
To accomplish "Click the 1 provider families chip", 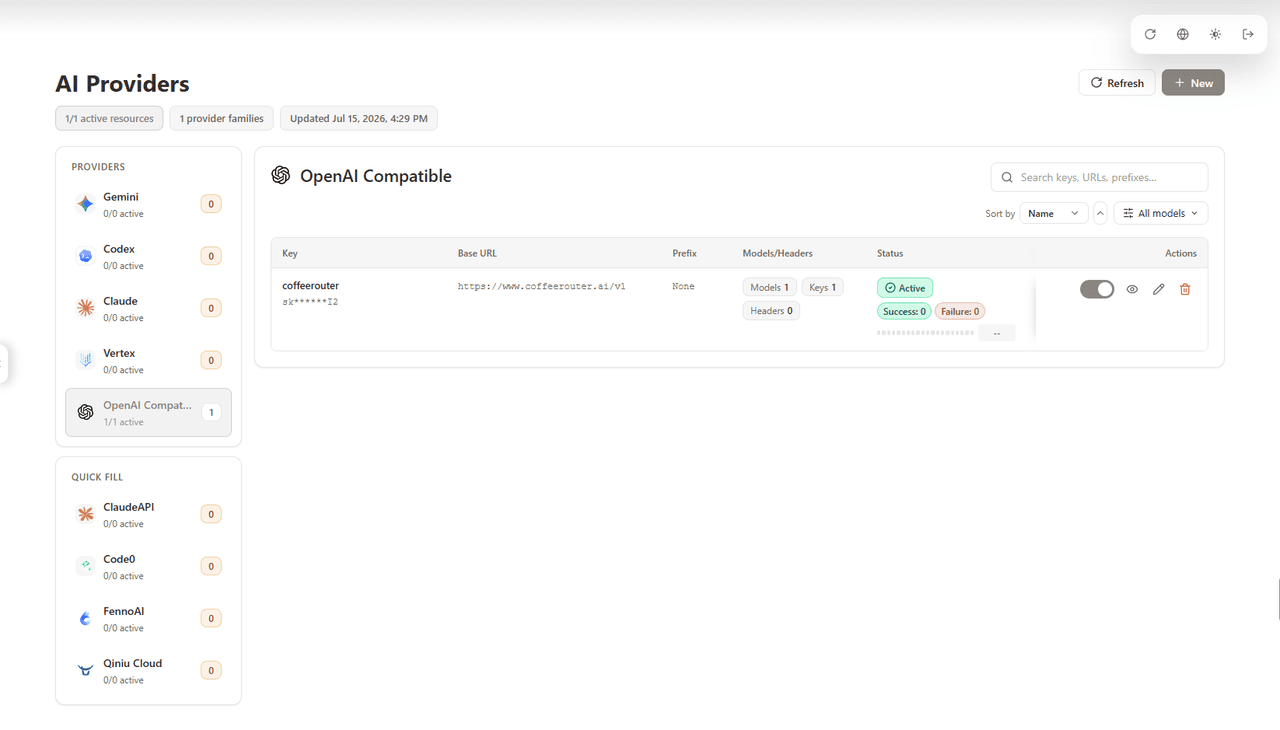I will coord(222,118).
